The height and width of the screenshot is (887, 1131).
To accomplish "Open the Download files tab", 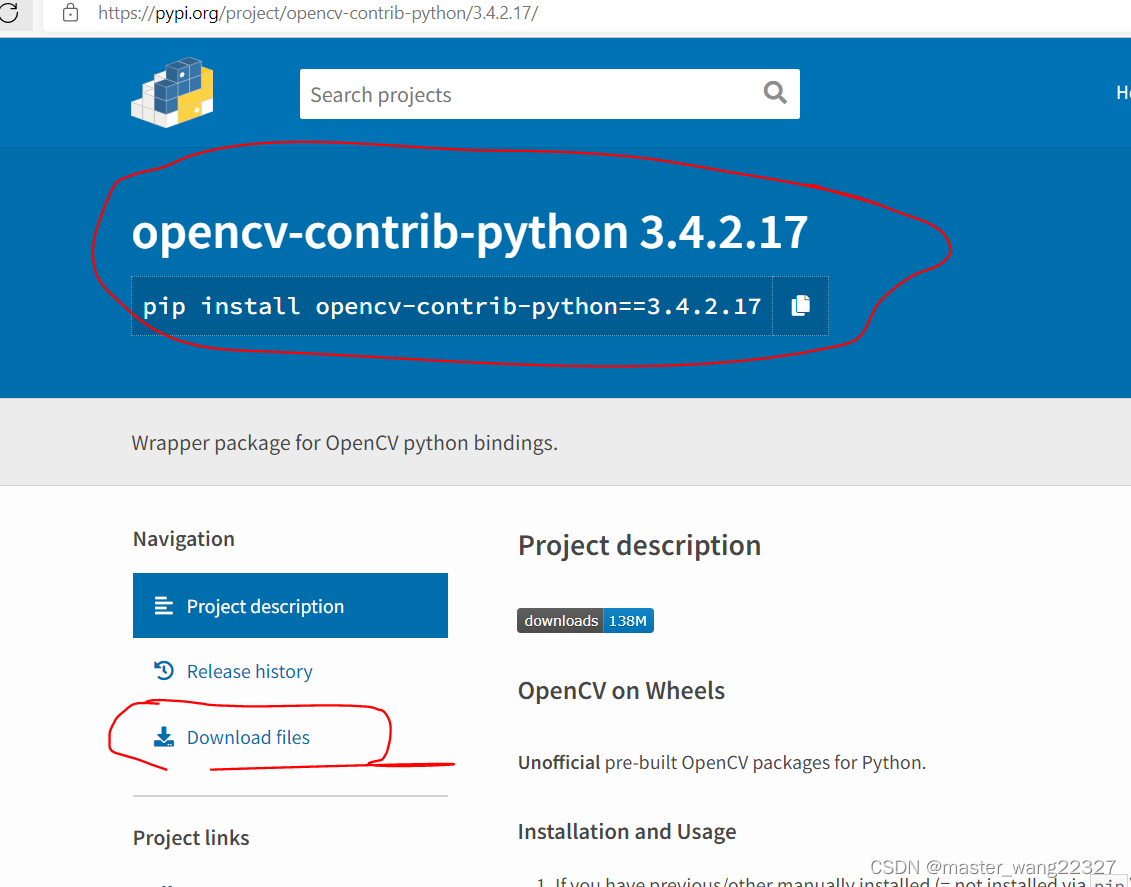I will [x=247, y=737].
